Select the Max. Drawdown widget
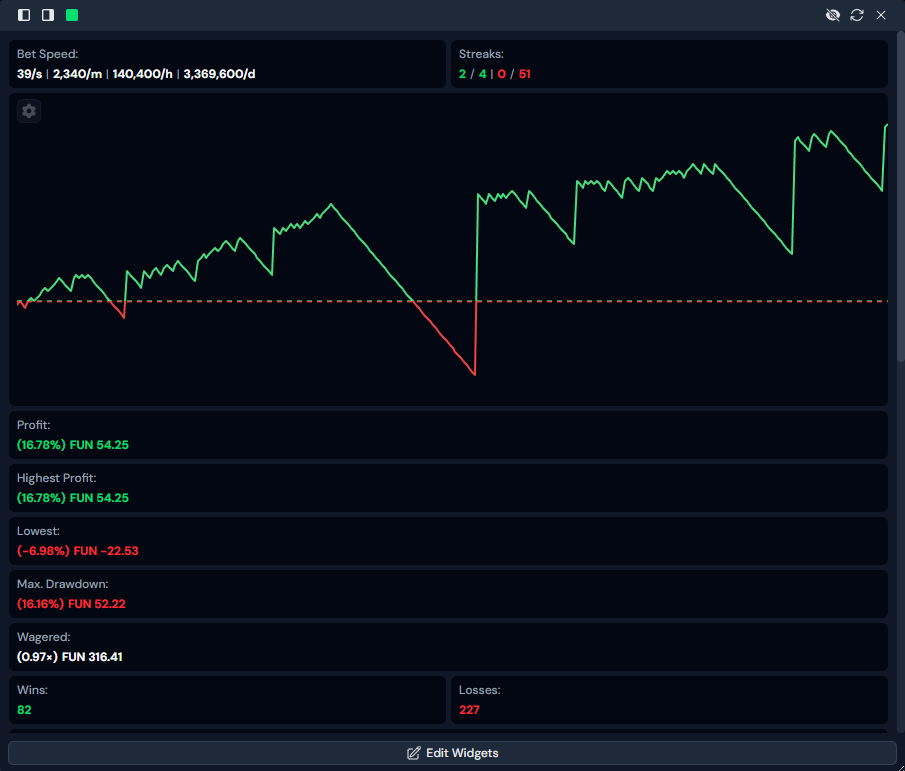 (x=448, y=594)
